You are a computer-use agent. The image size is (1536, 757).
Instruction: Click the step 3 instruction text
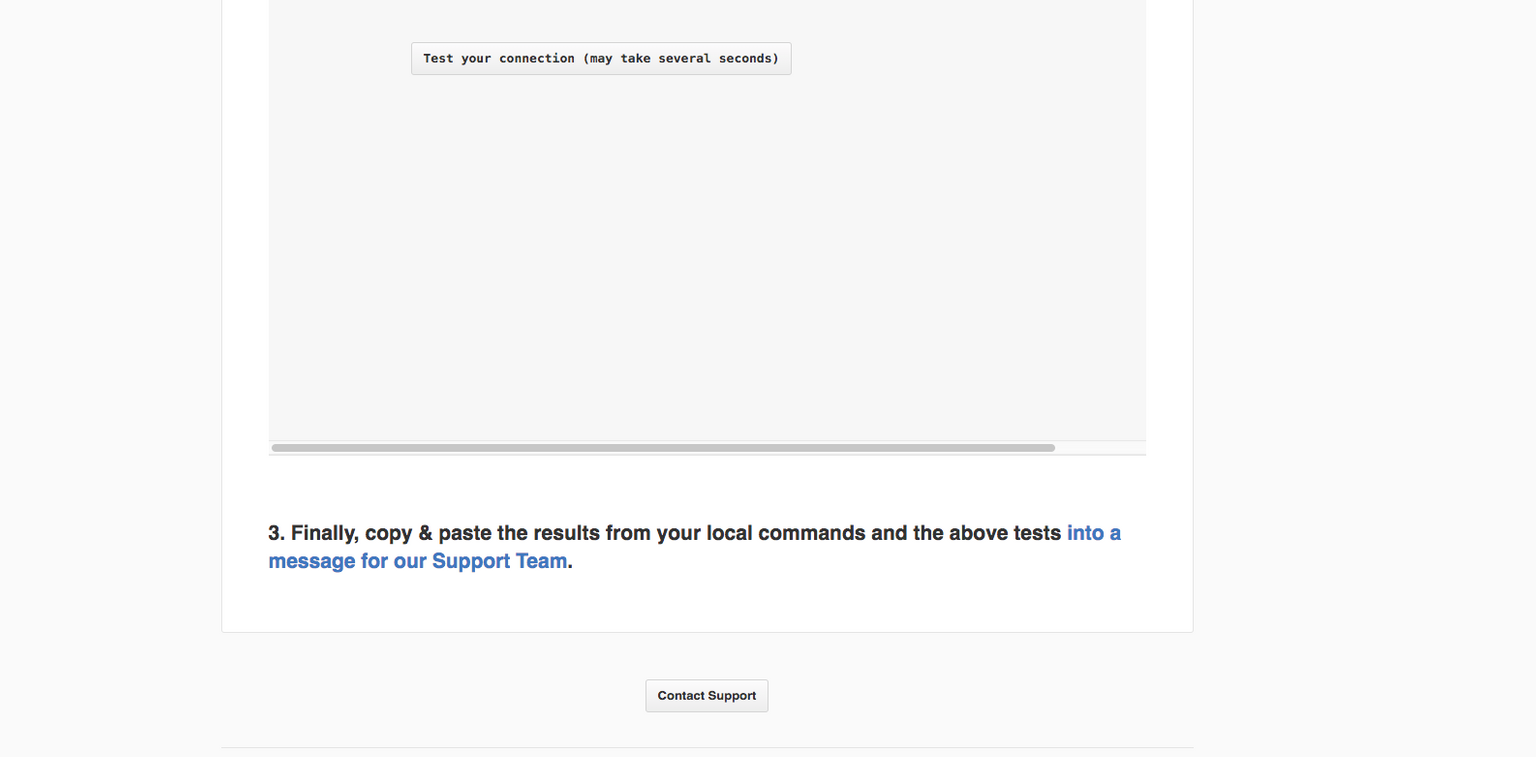point(694,547)
